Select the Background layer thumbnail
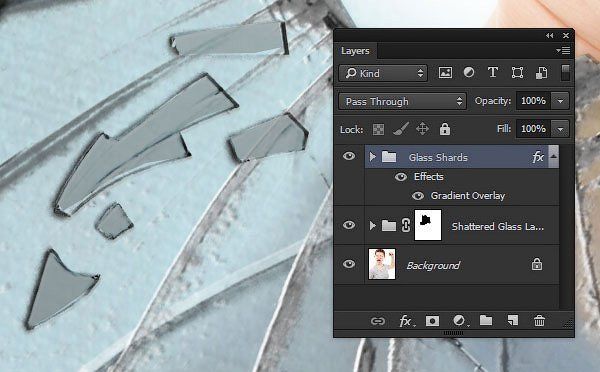This screenshot has height=372, width=600. click(x=382, y=264)
